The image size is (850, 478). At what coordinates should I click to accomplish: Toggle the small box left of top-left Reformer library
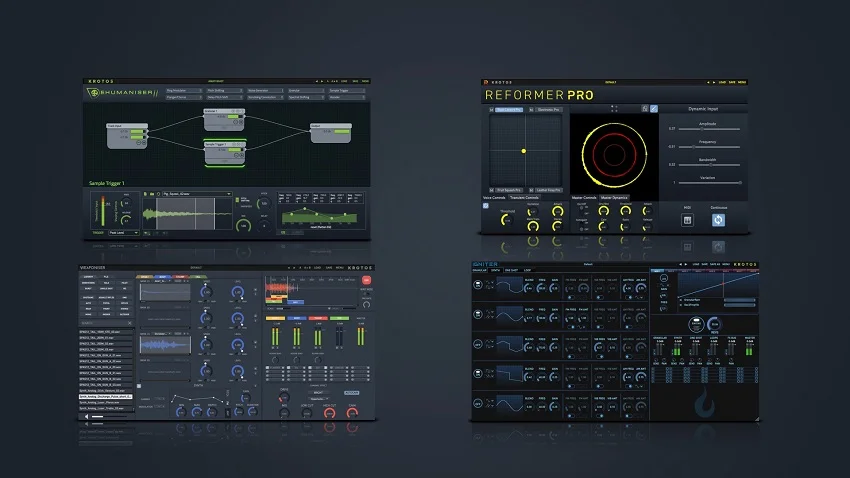[x=492, y=109]
